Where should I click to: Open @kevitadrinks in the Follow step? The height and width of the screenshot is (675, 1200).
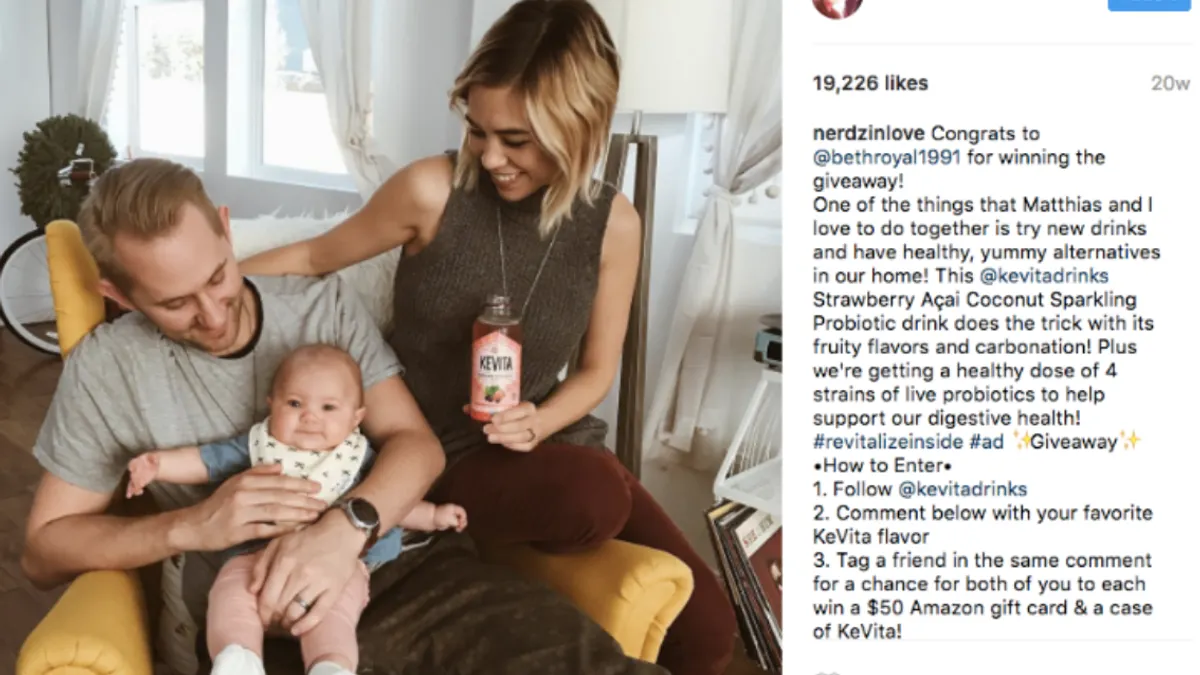pyautogui.click(x=963, y=489)
